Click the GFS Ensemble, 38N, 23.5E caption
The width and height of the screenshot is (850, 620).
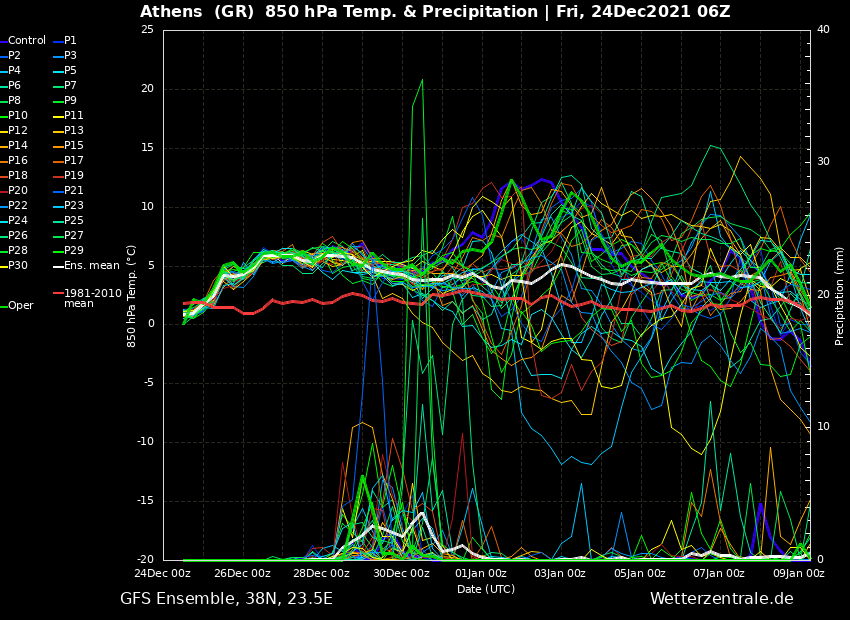[226, 599]
